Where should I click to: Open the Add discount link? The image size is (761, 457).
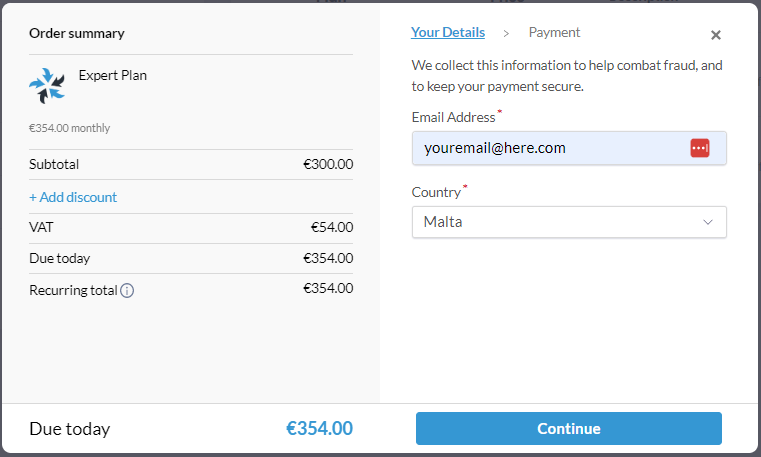click(73, 197)
